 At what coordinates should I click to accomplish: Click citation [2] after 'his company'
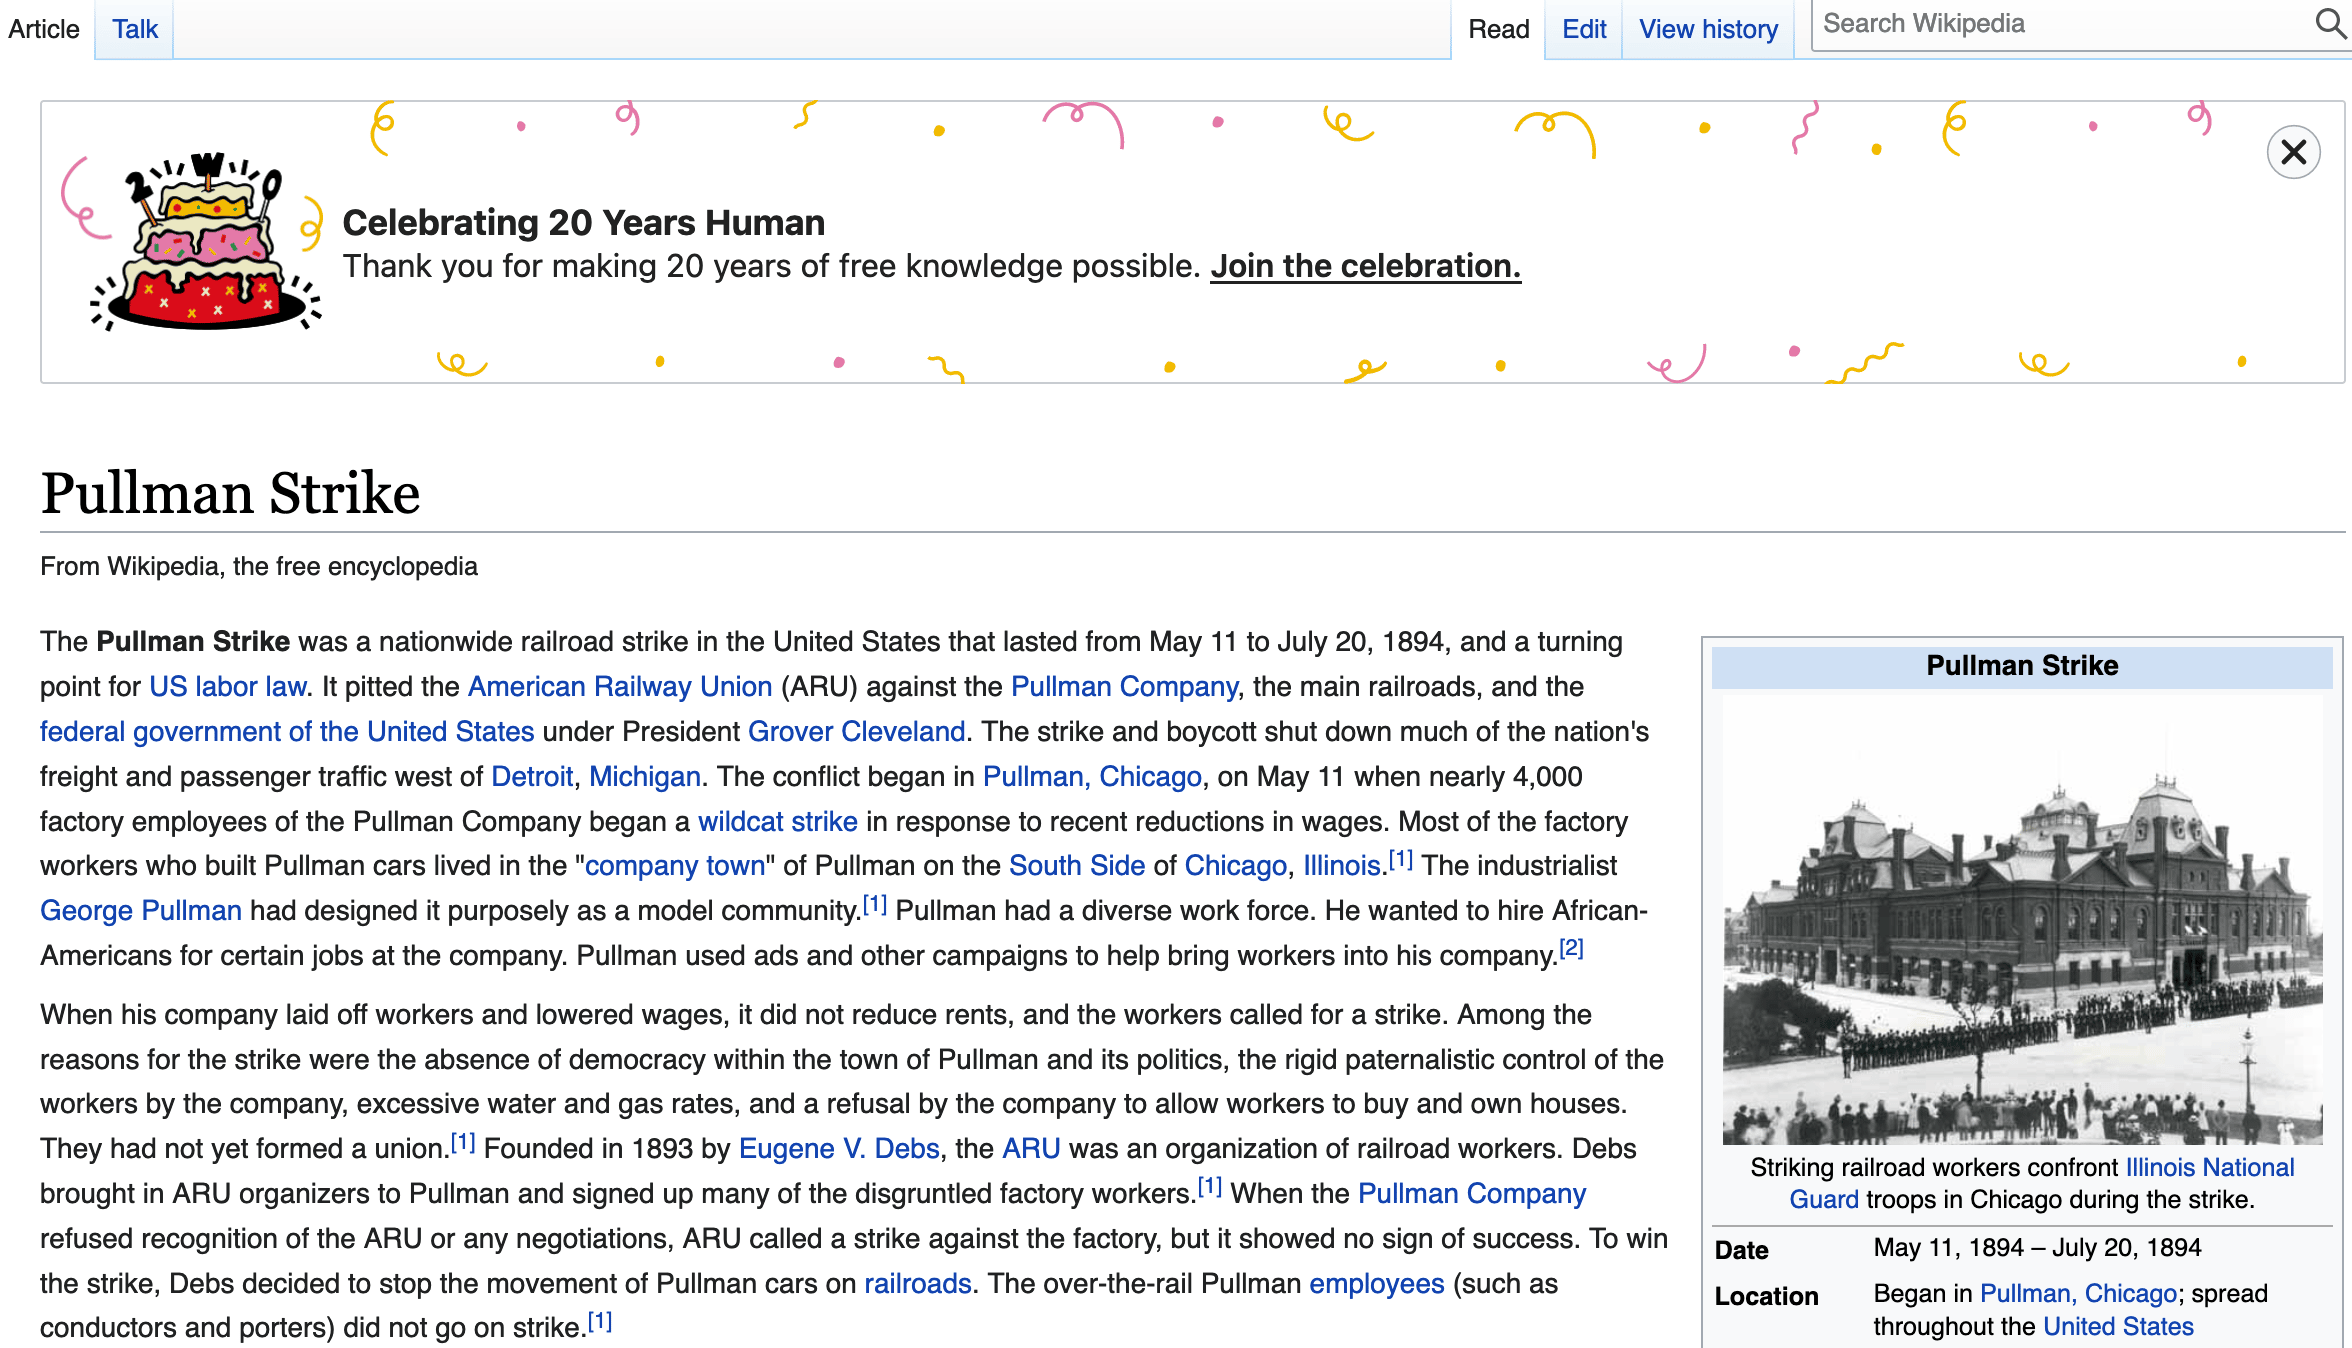point(1572,948)
